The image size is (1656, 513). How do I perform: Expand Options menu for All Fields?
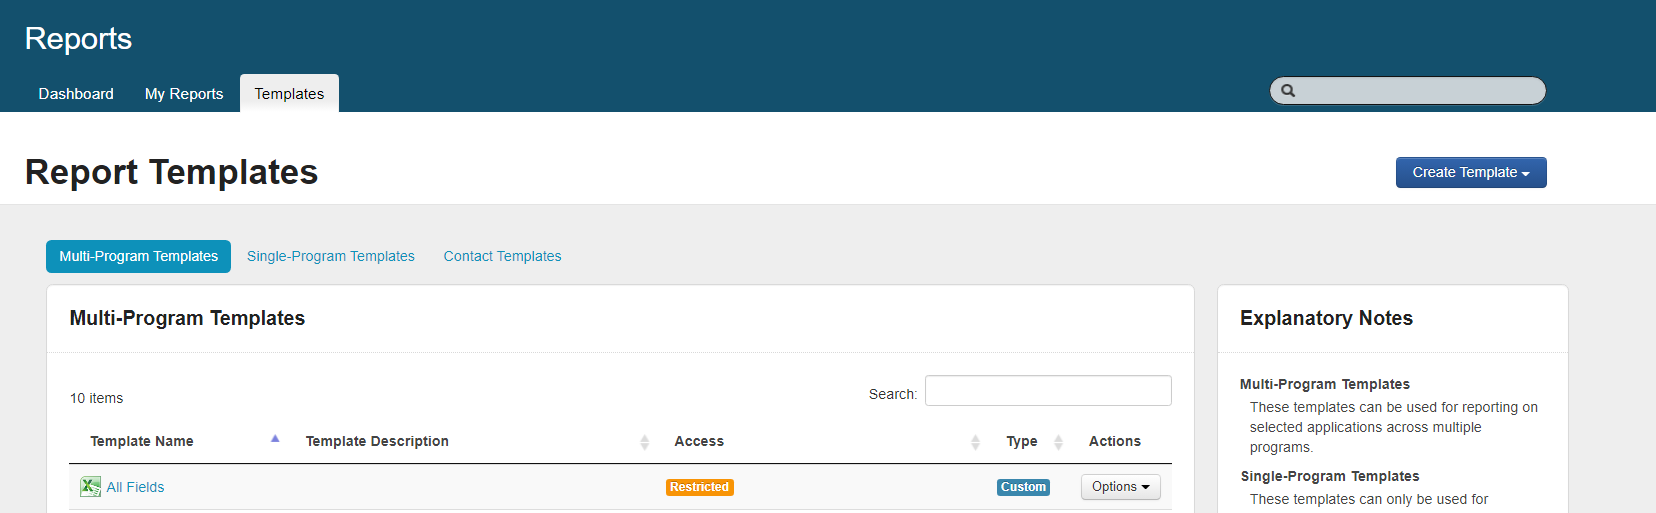pyautogui.click(x=1120, y=487)
